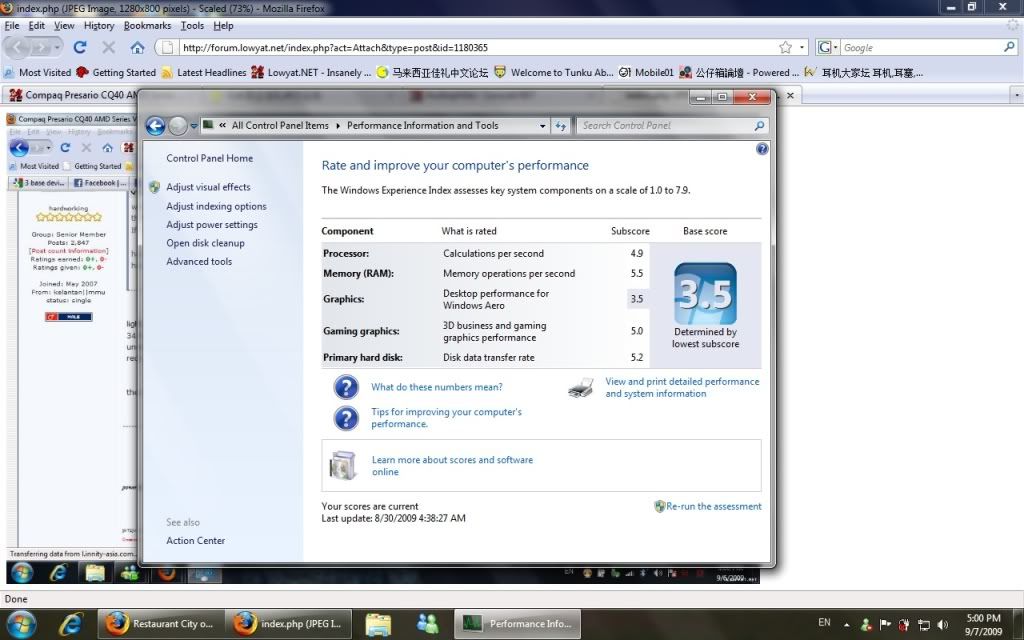Switch to Restaurant City Firefox taskbar button

point(161,624)
